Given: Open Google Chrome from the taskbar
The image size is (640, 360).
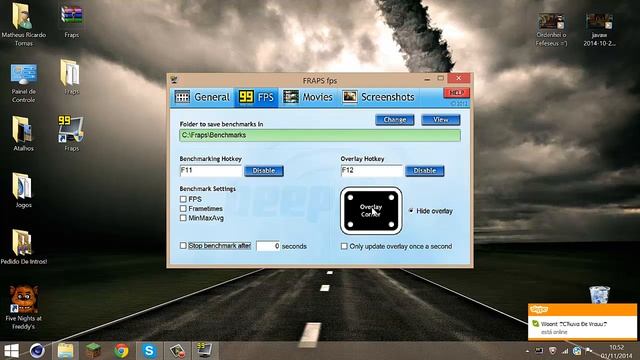Looking at the screenshot, I should [121, 351].
